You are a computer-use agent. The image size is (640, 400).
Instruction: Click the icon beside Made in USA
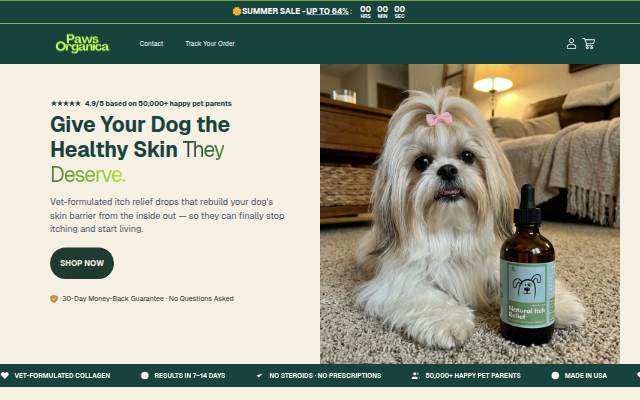pyautogui.click(x=555, y=376)
